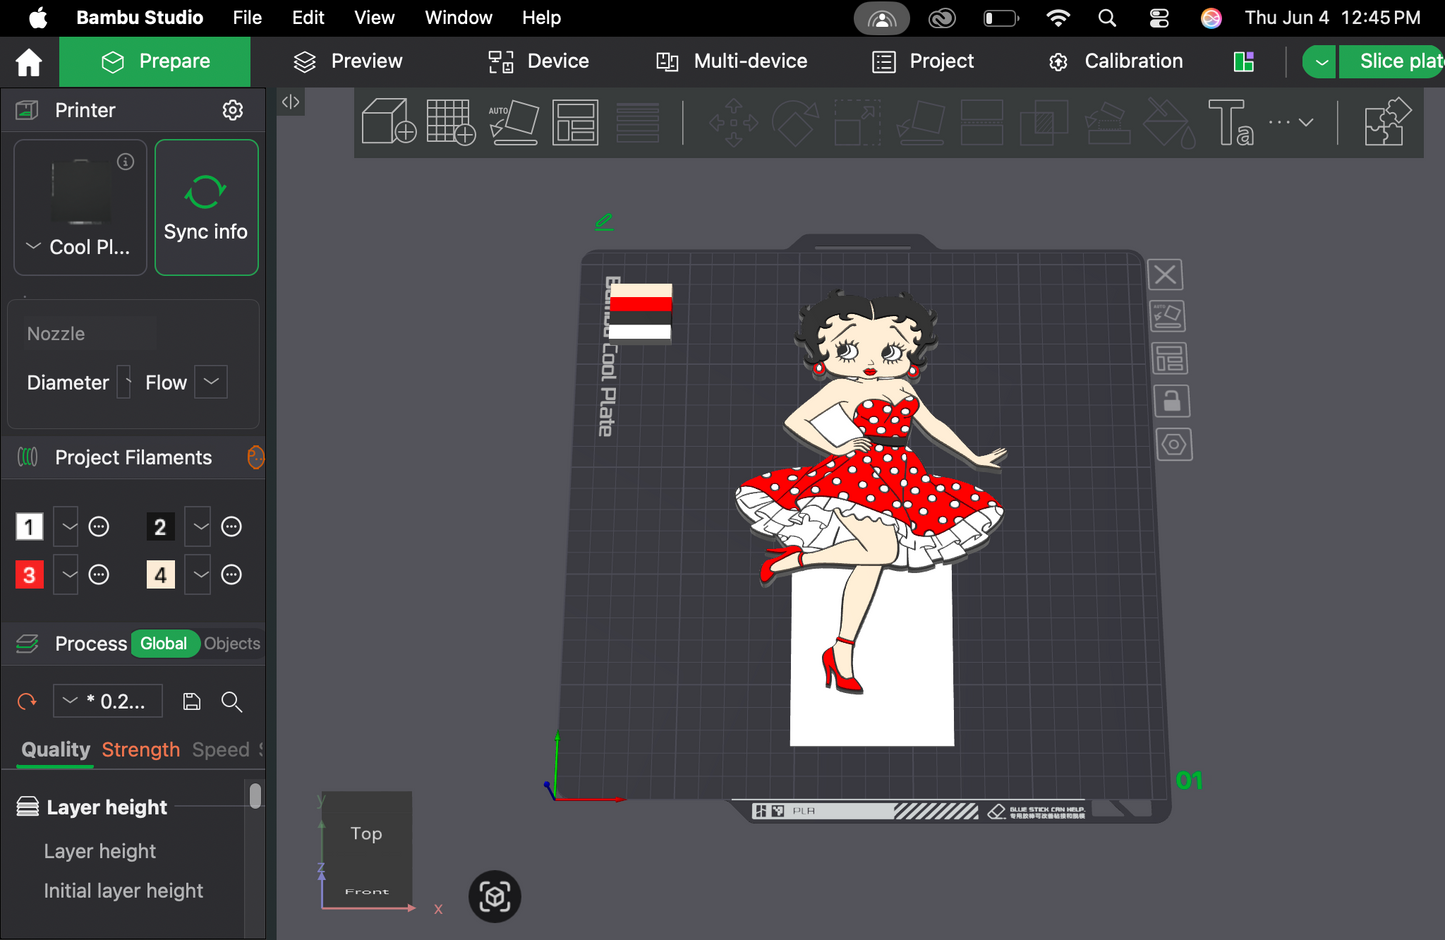Open the Strength settings tab
1445x940 pixels.
[x=141, y=750]
